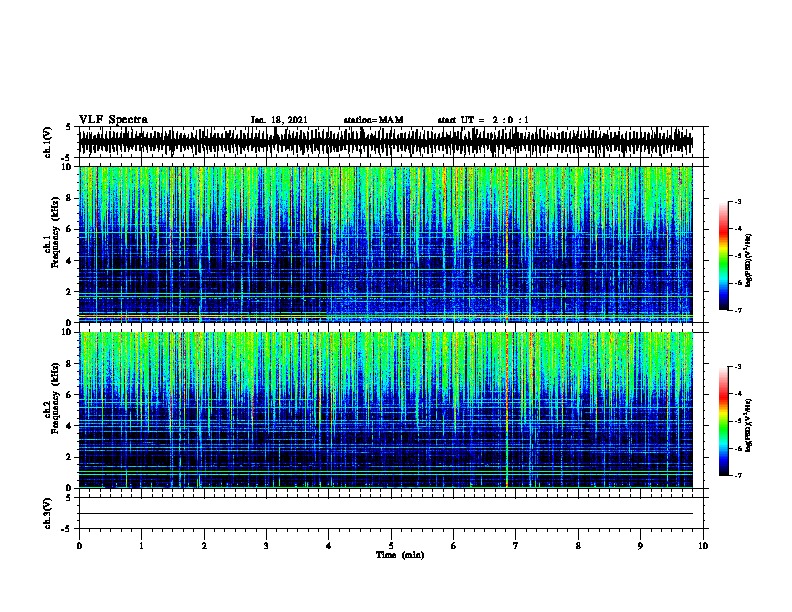Click the ch.1 frequency tick "6"

[x=69, y=229]
